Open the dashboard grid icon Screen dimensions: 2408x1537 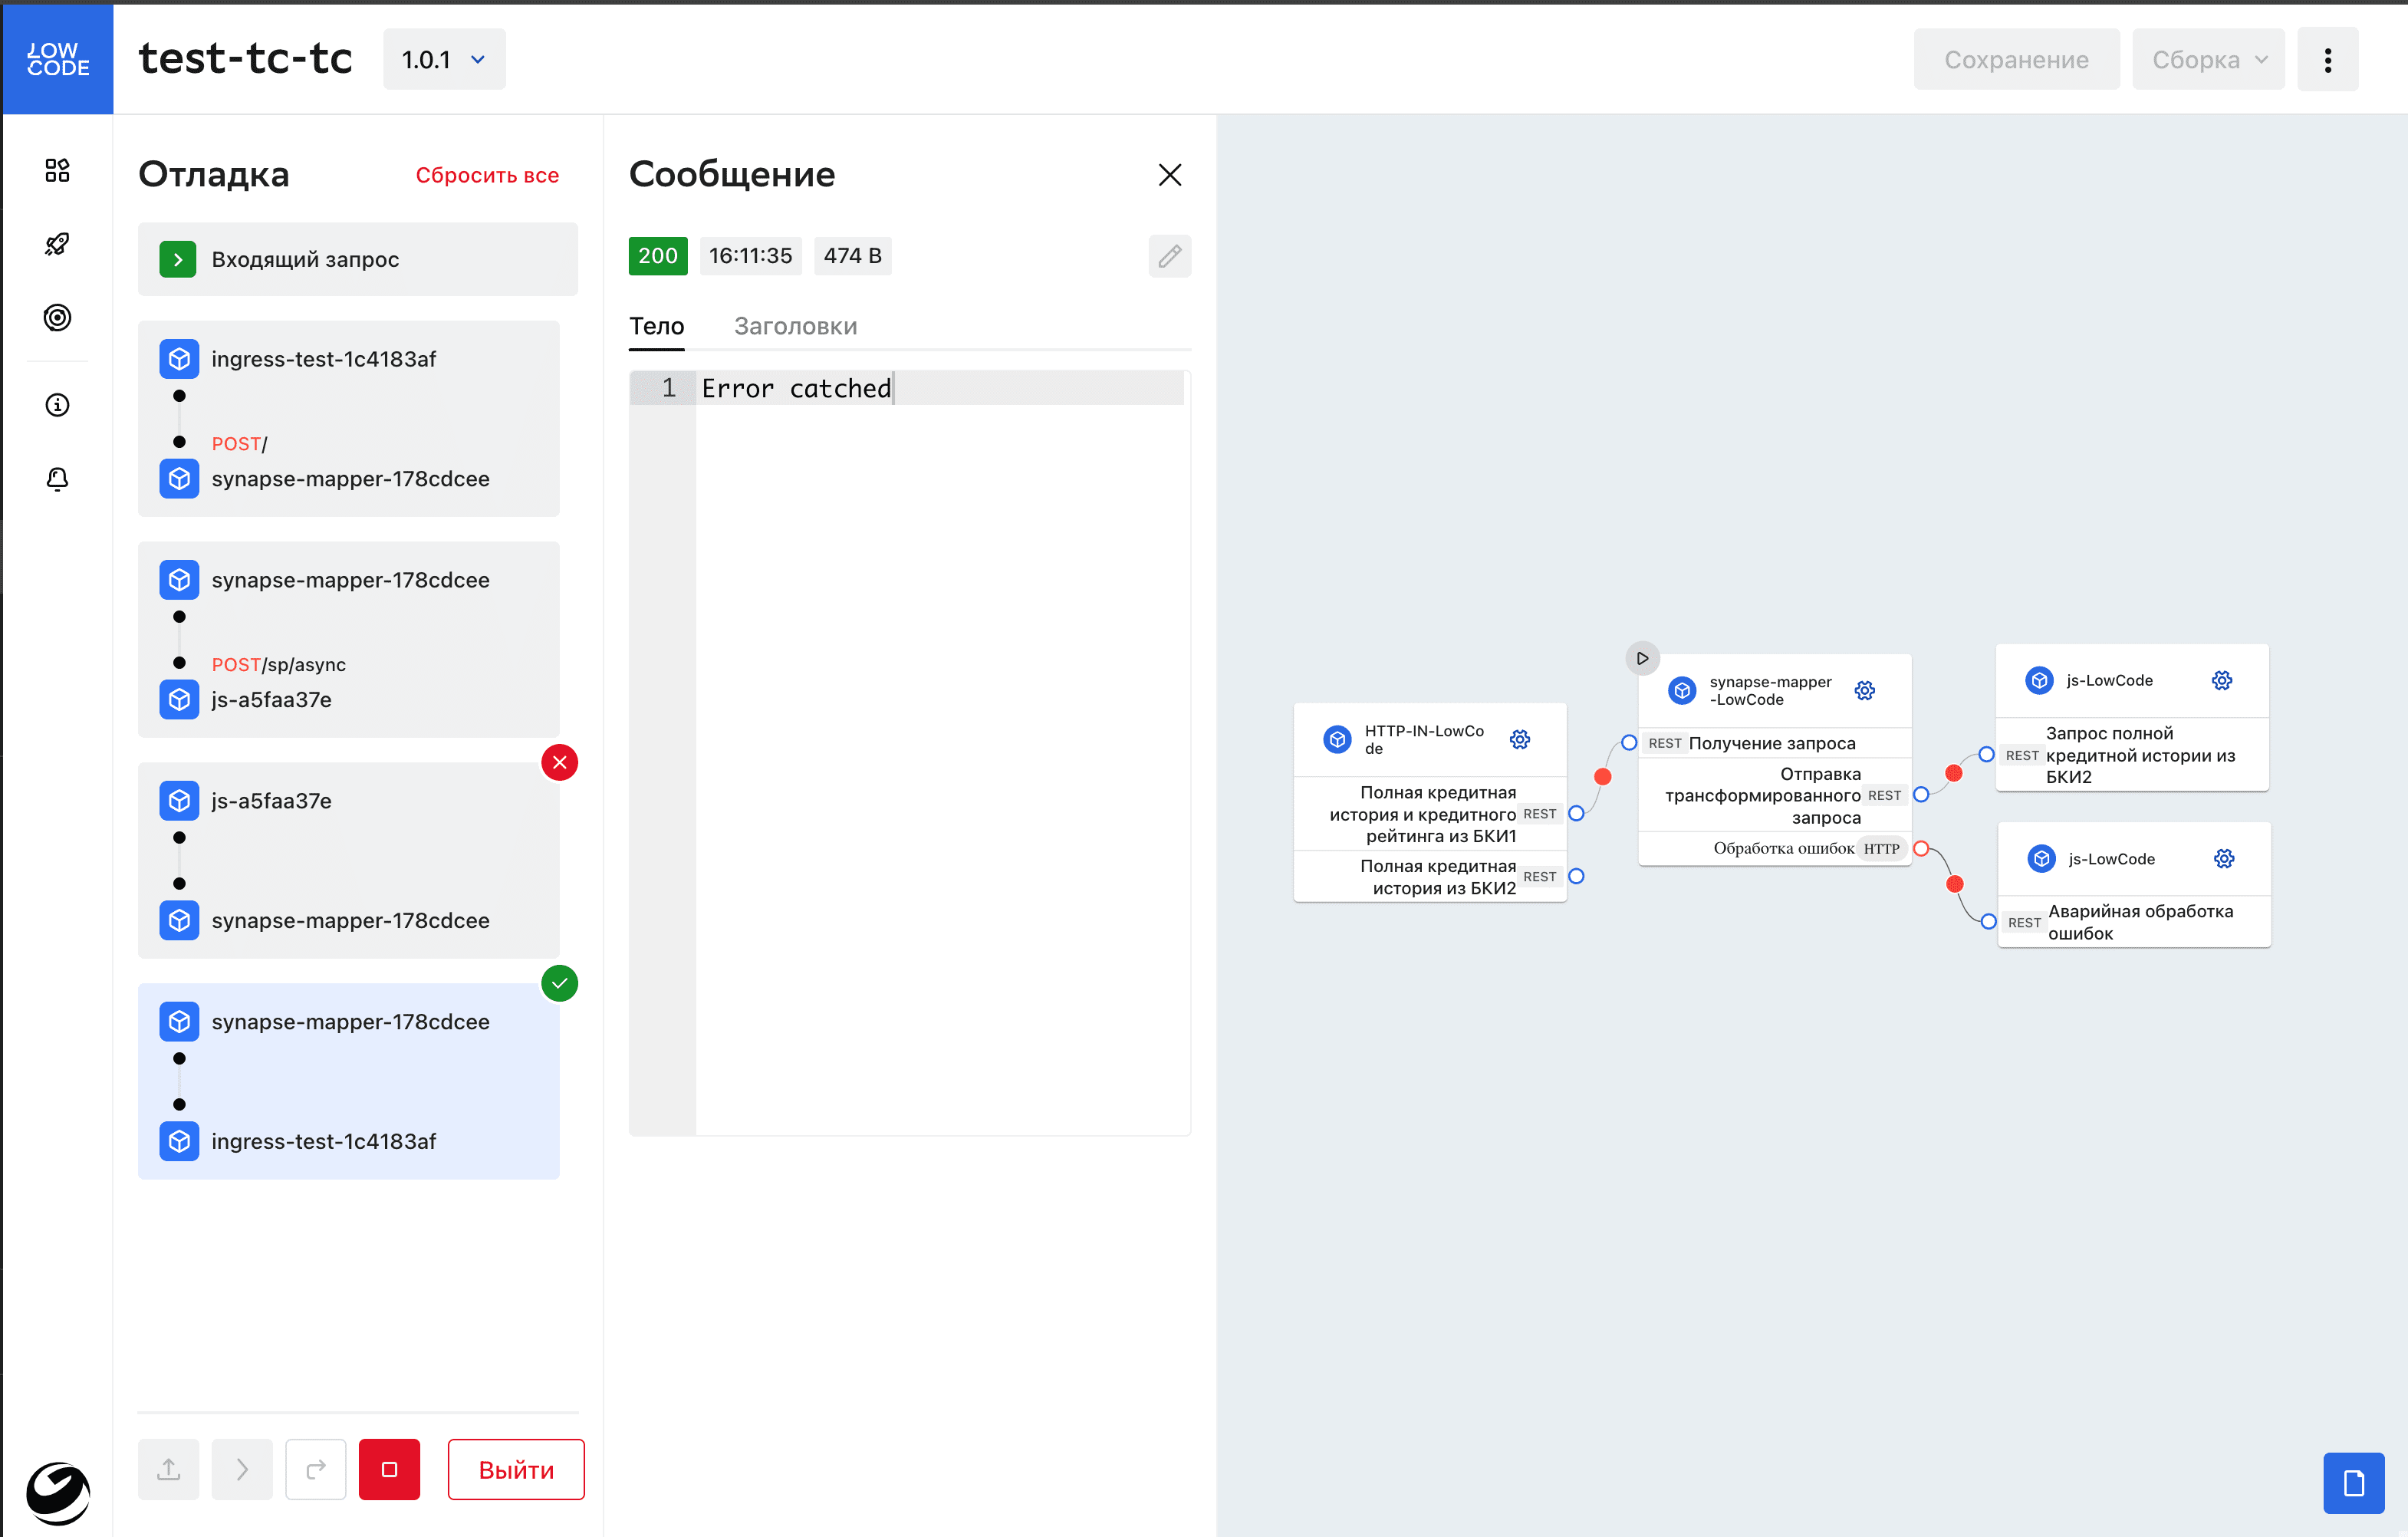pyautogui.click(x=57, y=170)
